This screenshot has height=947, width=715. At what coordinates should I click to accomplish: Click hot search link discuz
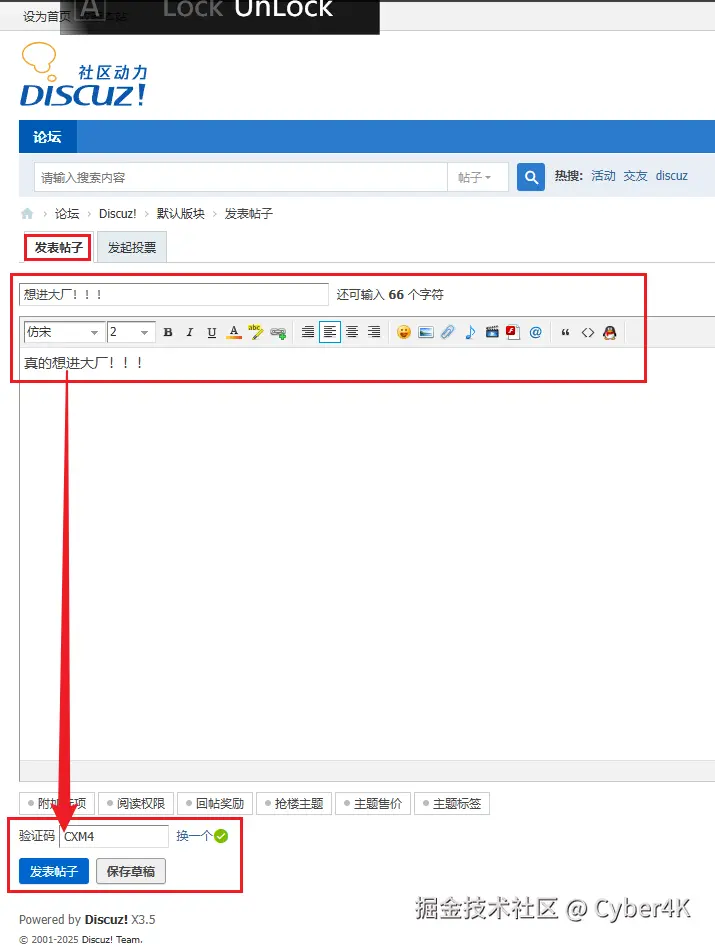coord(672,176)
